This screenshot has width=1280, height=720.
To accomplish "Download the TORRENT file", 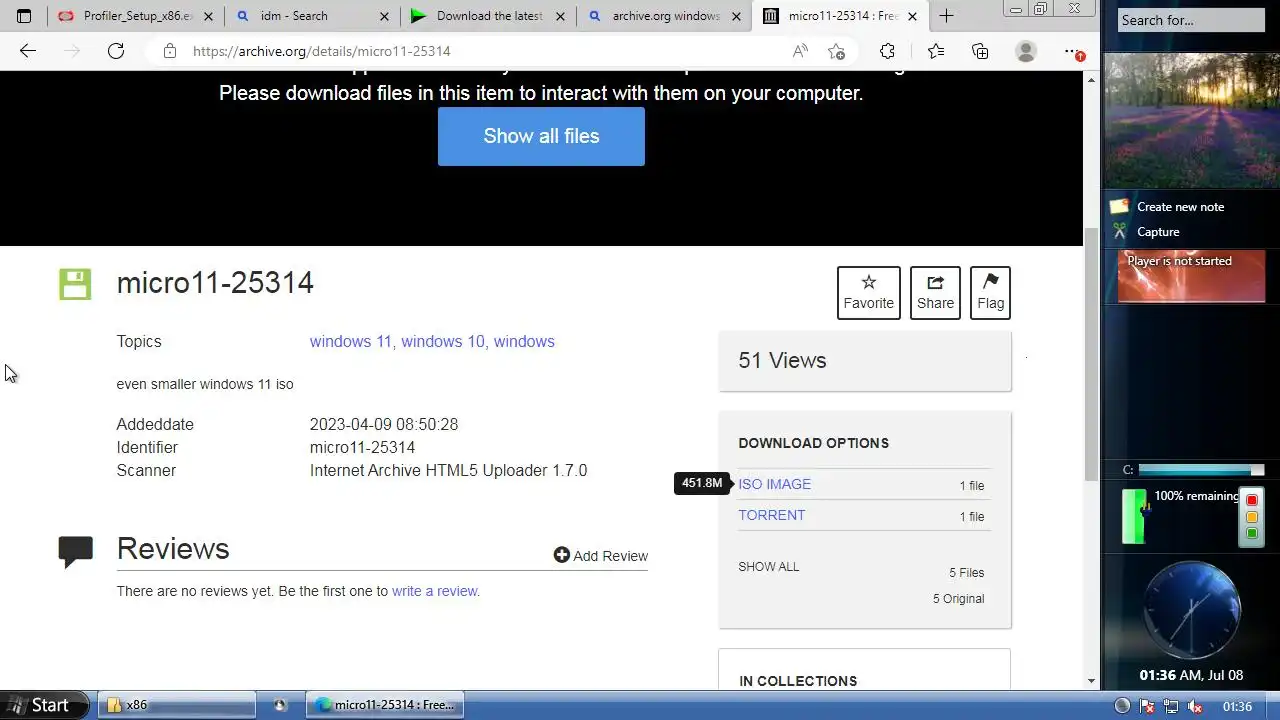I will pyautogui.click(x=772, y=515).
